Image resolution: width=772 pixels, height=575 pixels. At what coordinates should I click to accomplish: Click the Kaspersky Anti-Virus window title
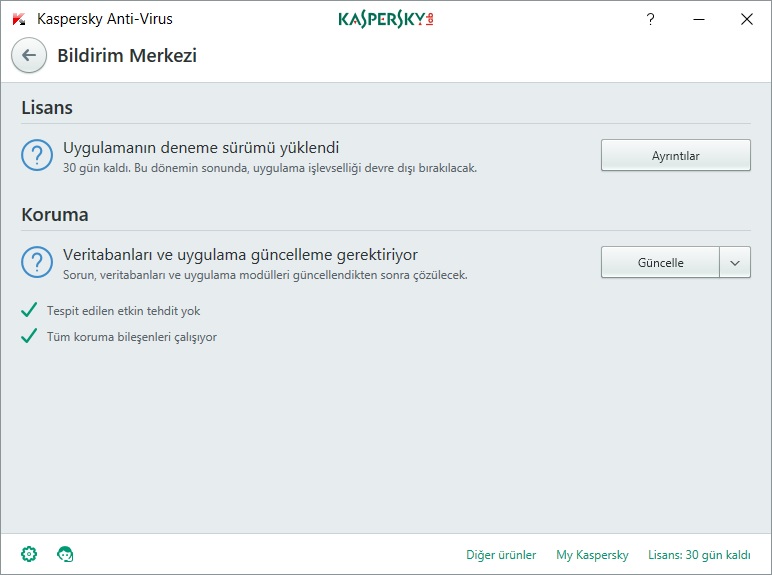(x=105, y=19)
